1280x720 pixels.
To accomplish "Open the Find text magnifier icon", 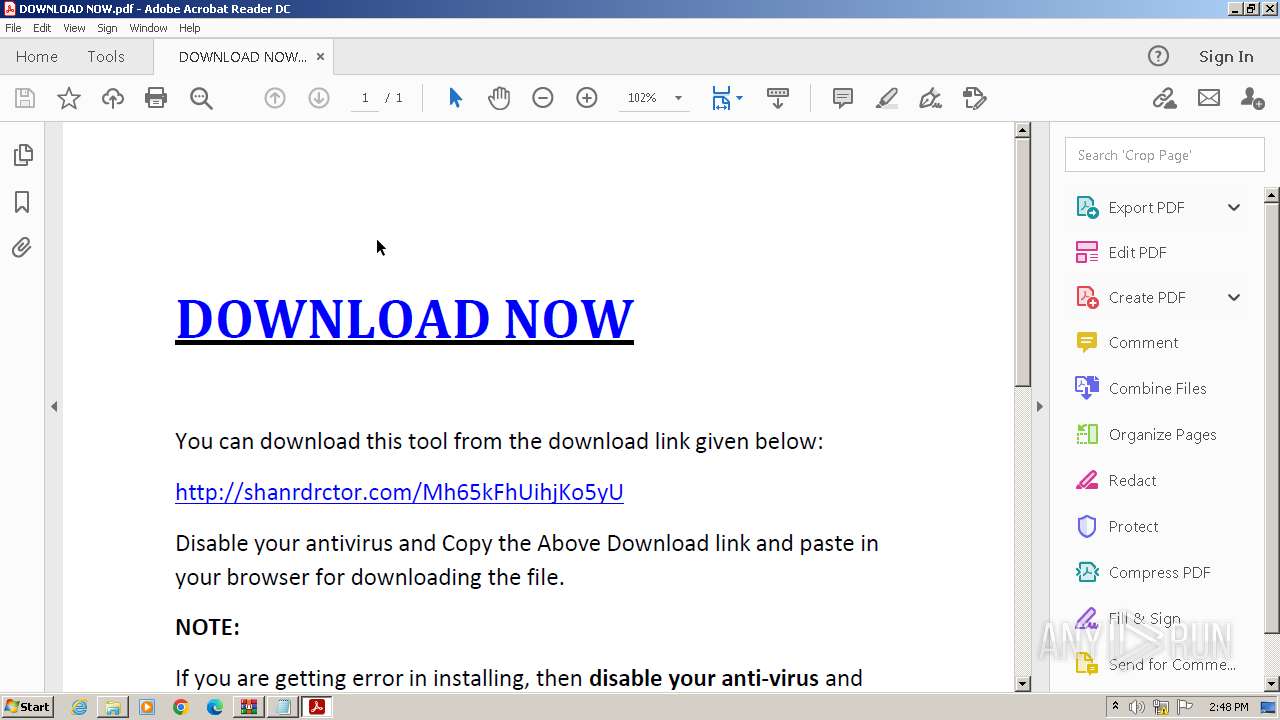I will coord(201,98).
